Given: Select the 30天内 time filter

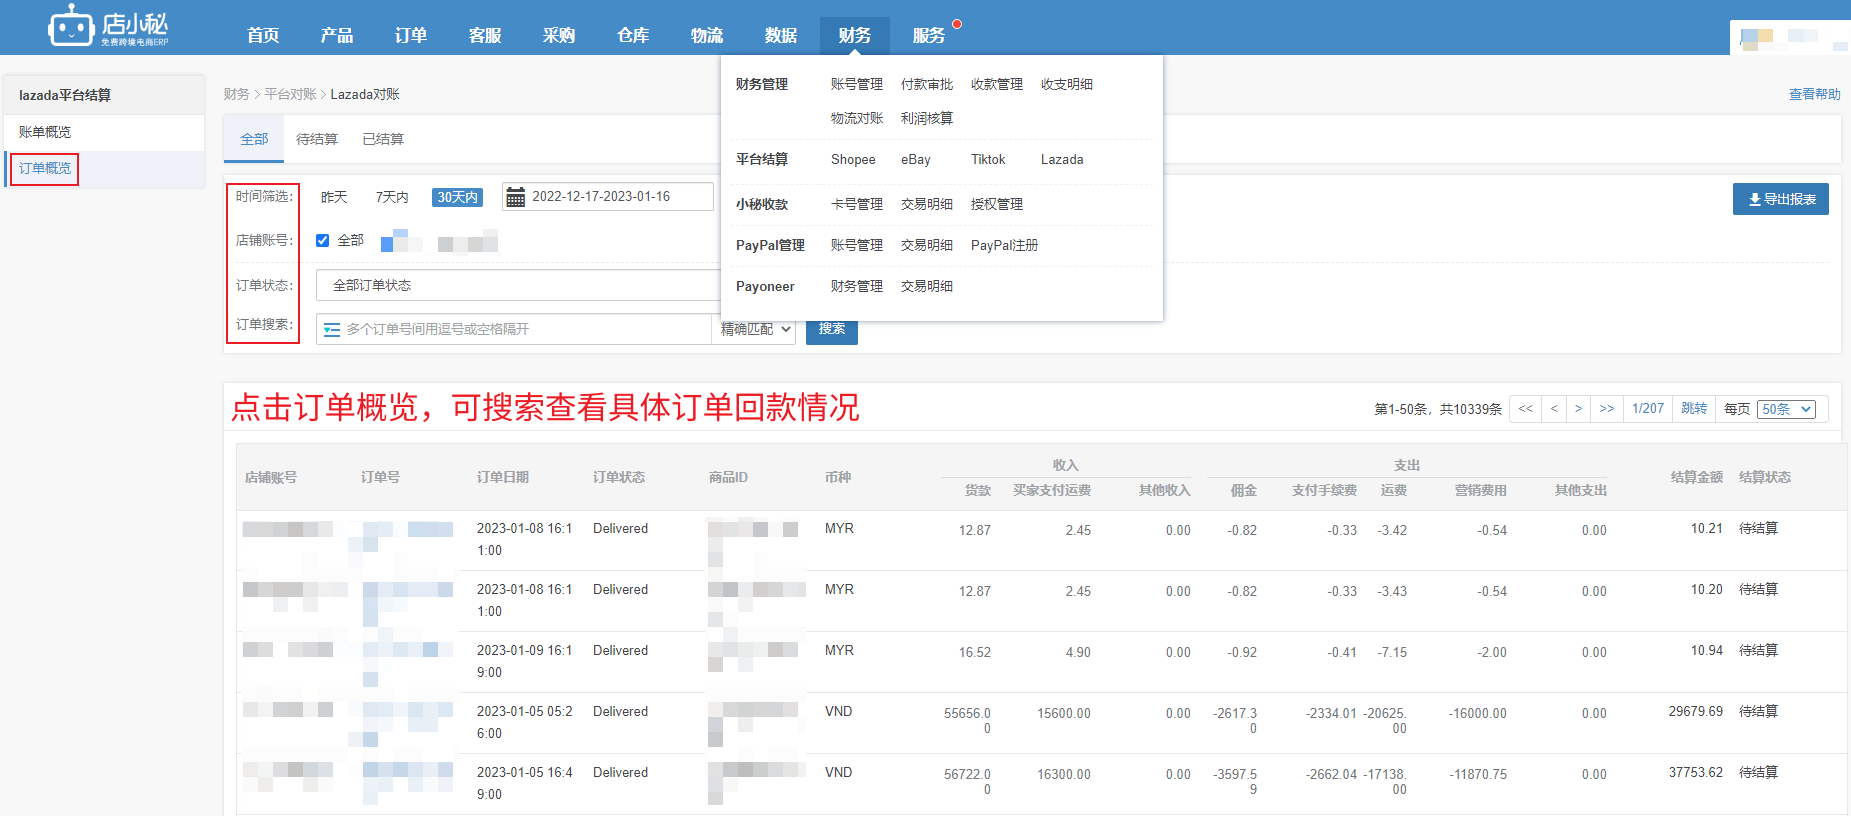Looking at the screenshot, I should point(457,197).
